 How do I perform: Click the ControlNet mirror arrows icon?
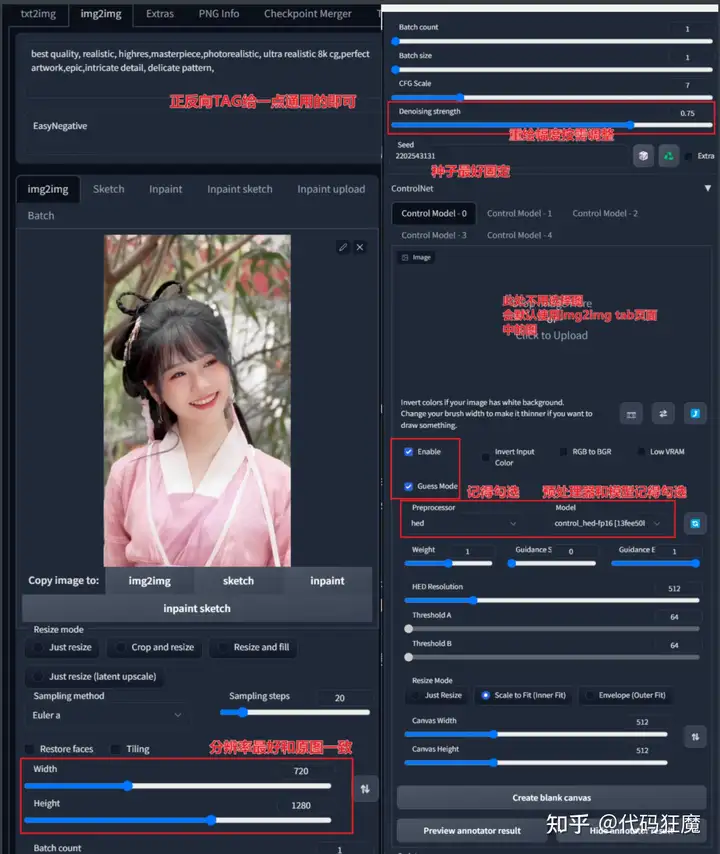click(x=663, y=414)
